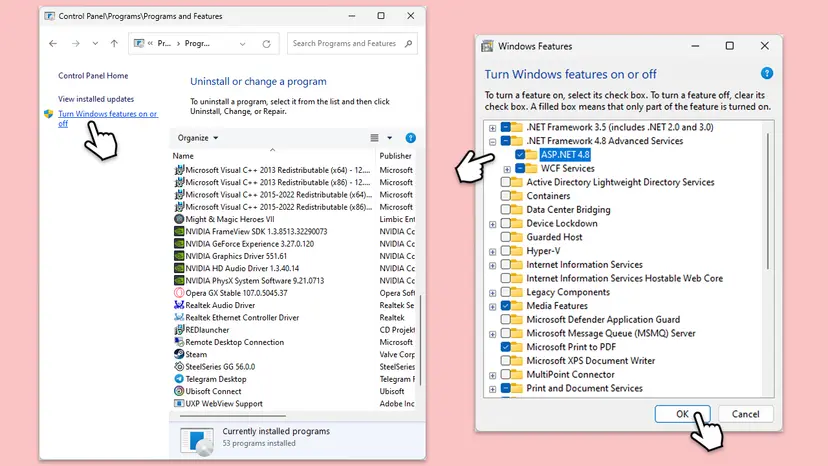828x466 pixels.
Task: Click the help icon in Programs and Features
Action: (410, 138)
